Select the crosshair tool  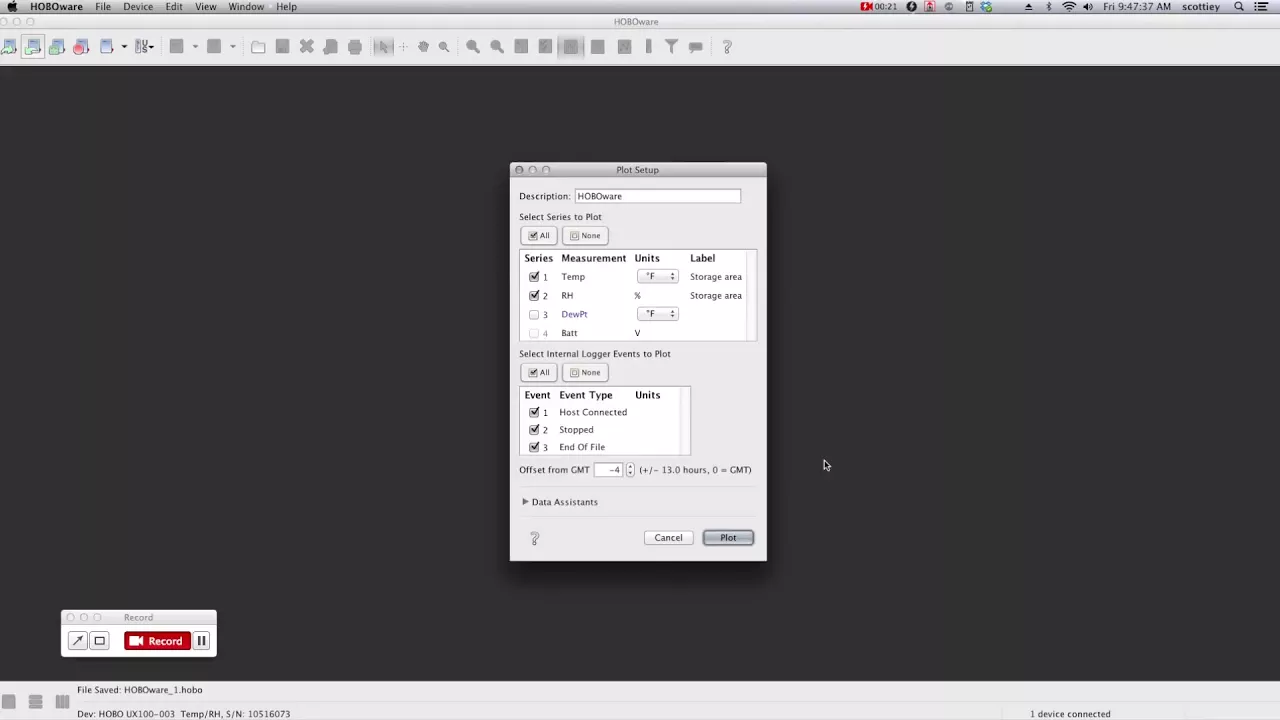404,46
